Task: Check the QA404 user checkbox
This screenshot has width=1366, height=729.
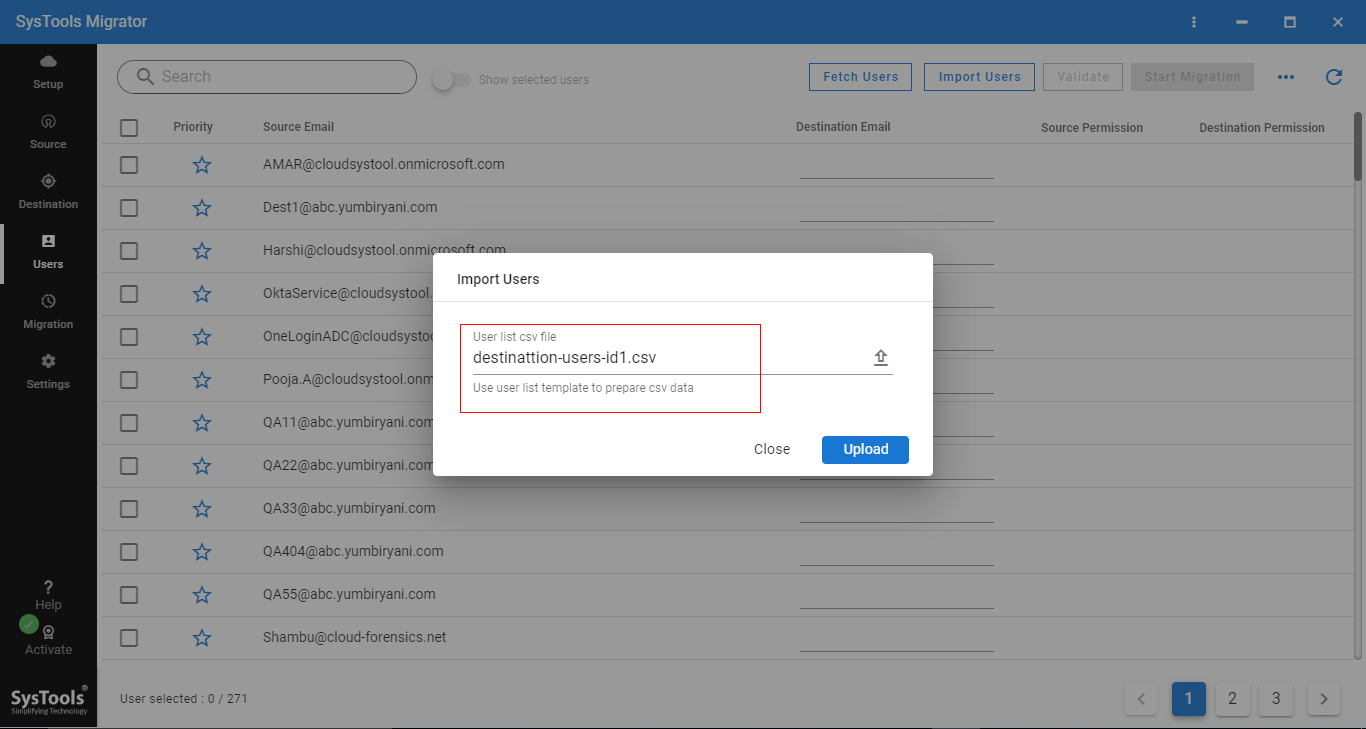Action: 129,552
